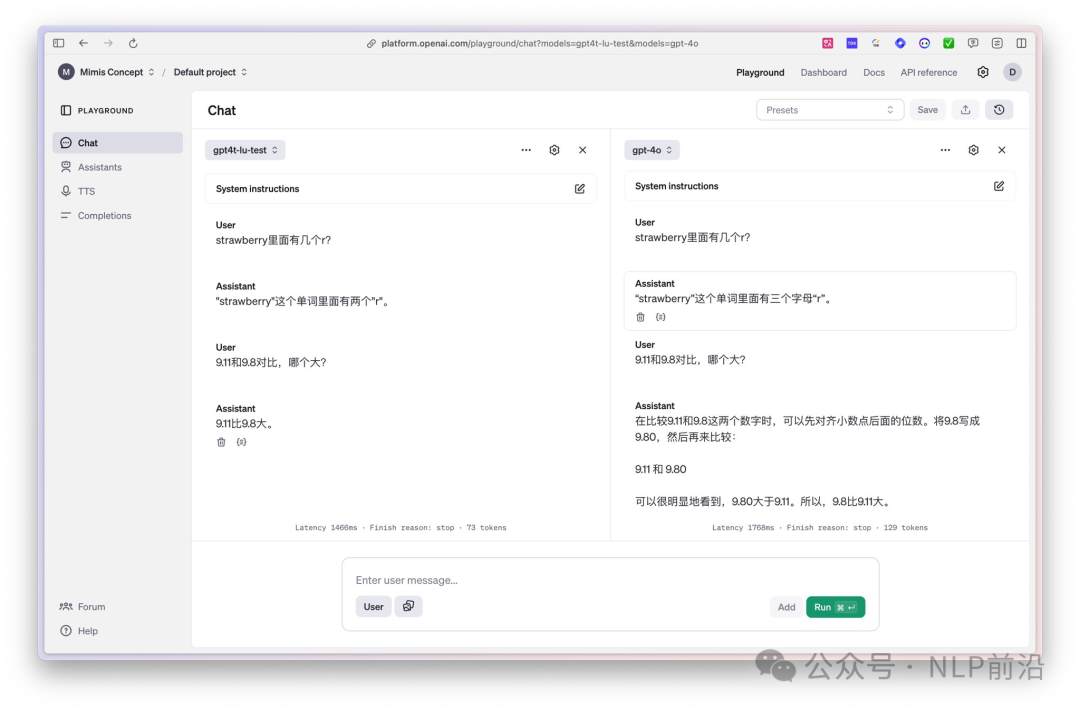Click the share/upload icon beside Save

coord(965,110)
